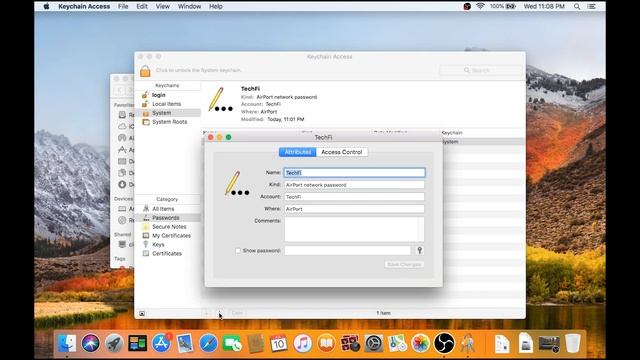
Task: Select the System keychain in sidebar
Action: [167, 113]
